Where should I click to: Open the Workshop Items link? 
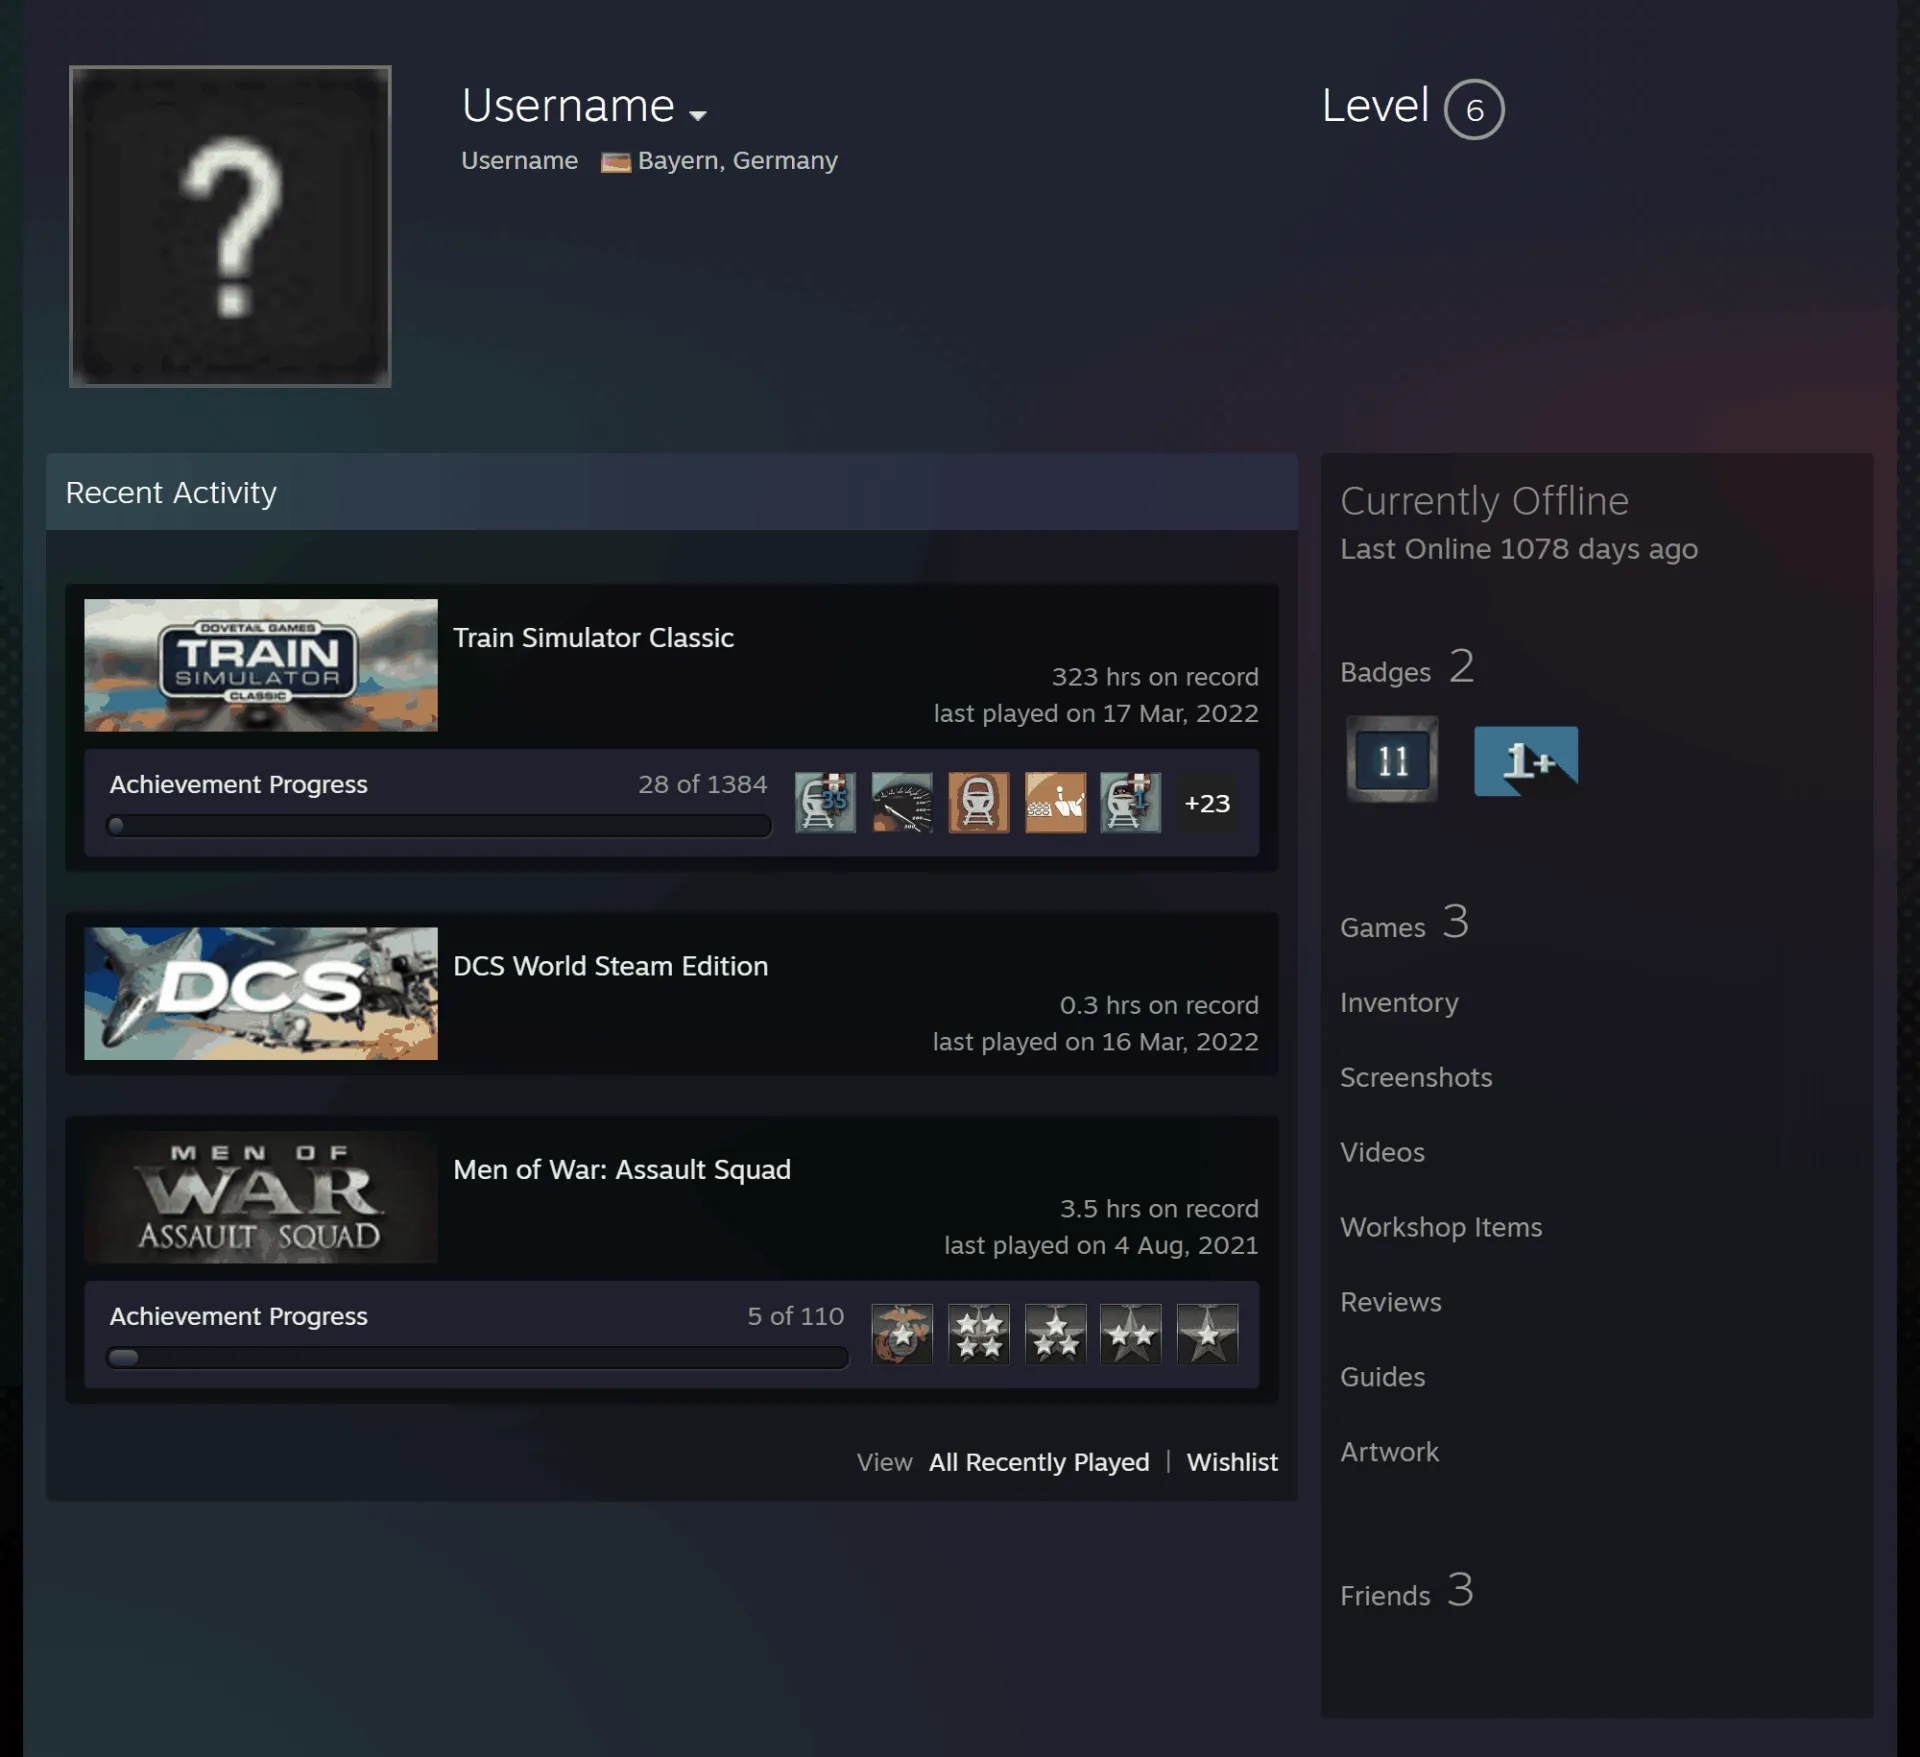tap(1441, 1228)
